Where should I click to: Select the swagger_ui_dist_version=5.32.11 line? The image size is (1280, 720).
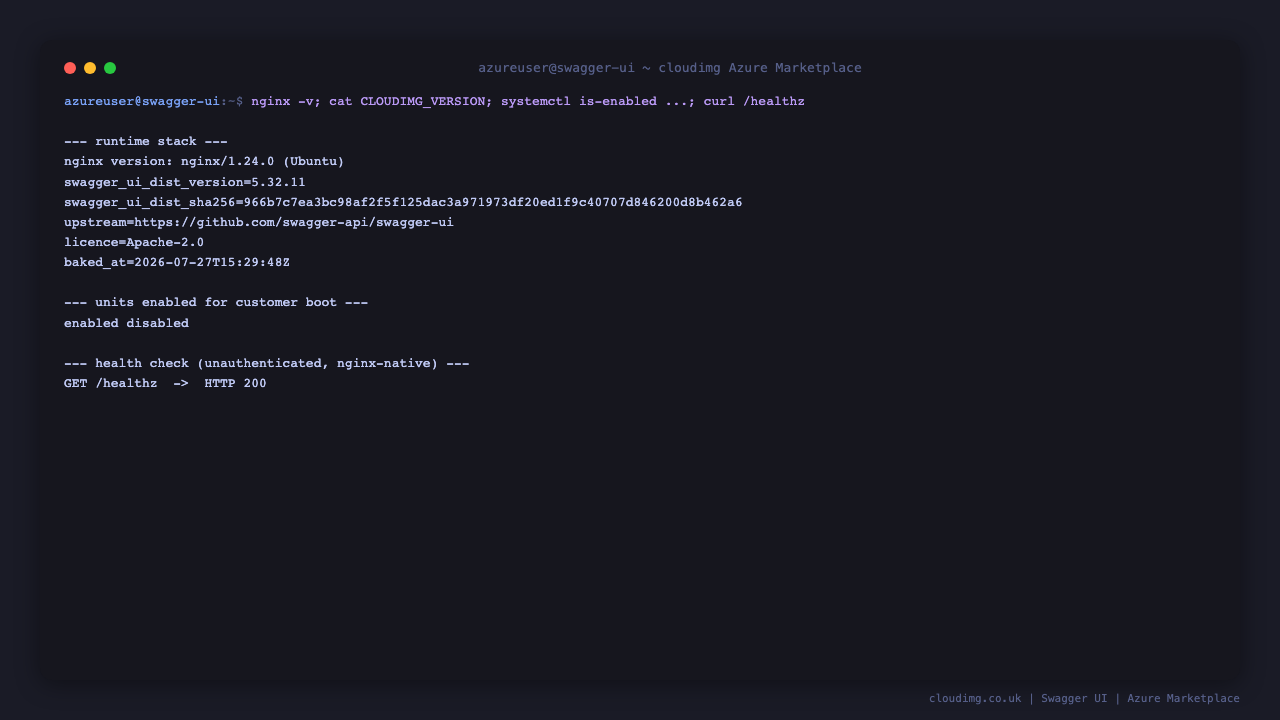click(x=185, y=182)
